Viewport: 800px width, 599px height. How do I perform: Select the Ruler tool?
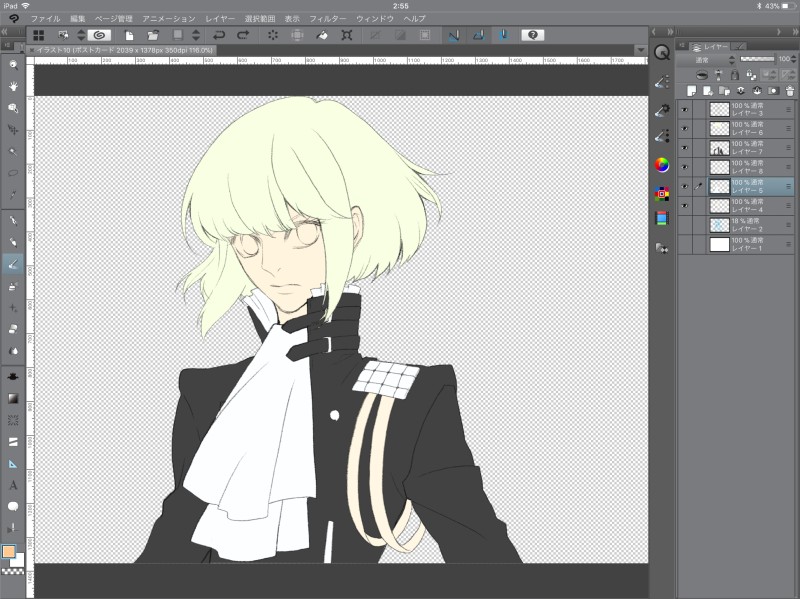pyautogui.click(x=13, y=464)
